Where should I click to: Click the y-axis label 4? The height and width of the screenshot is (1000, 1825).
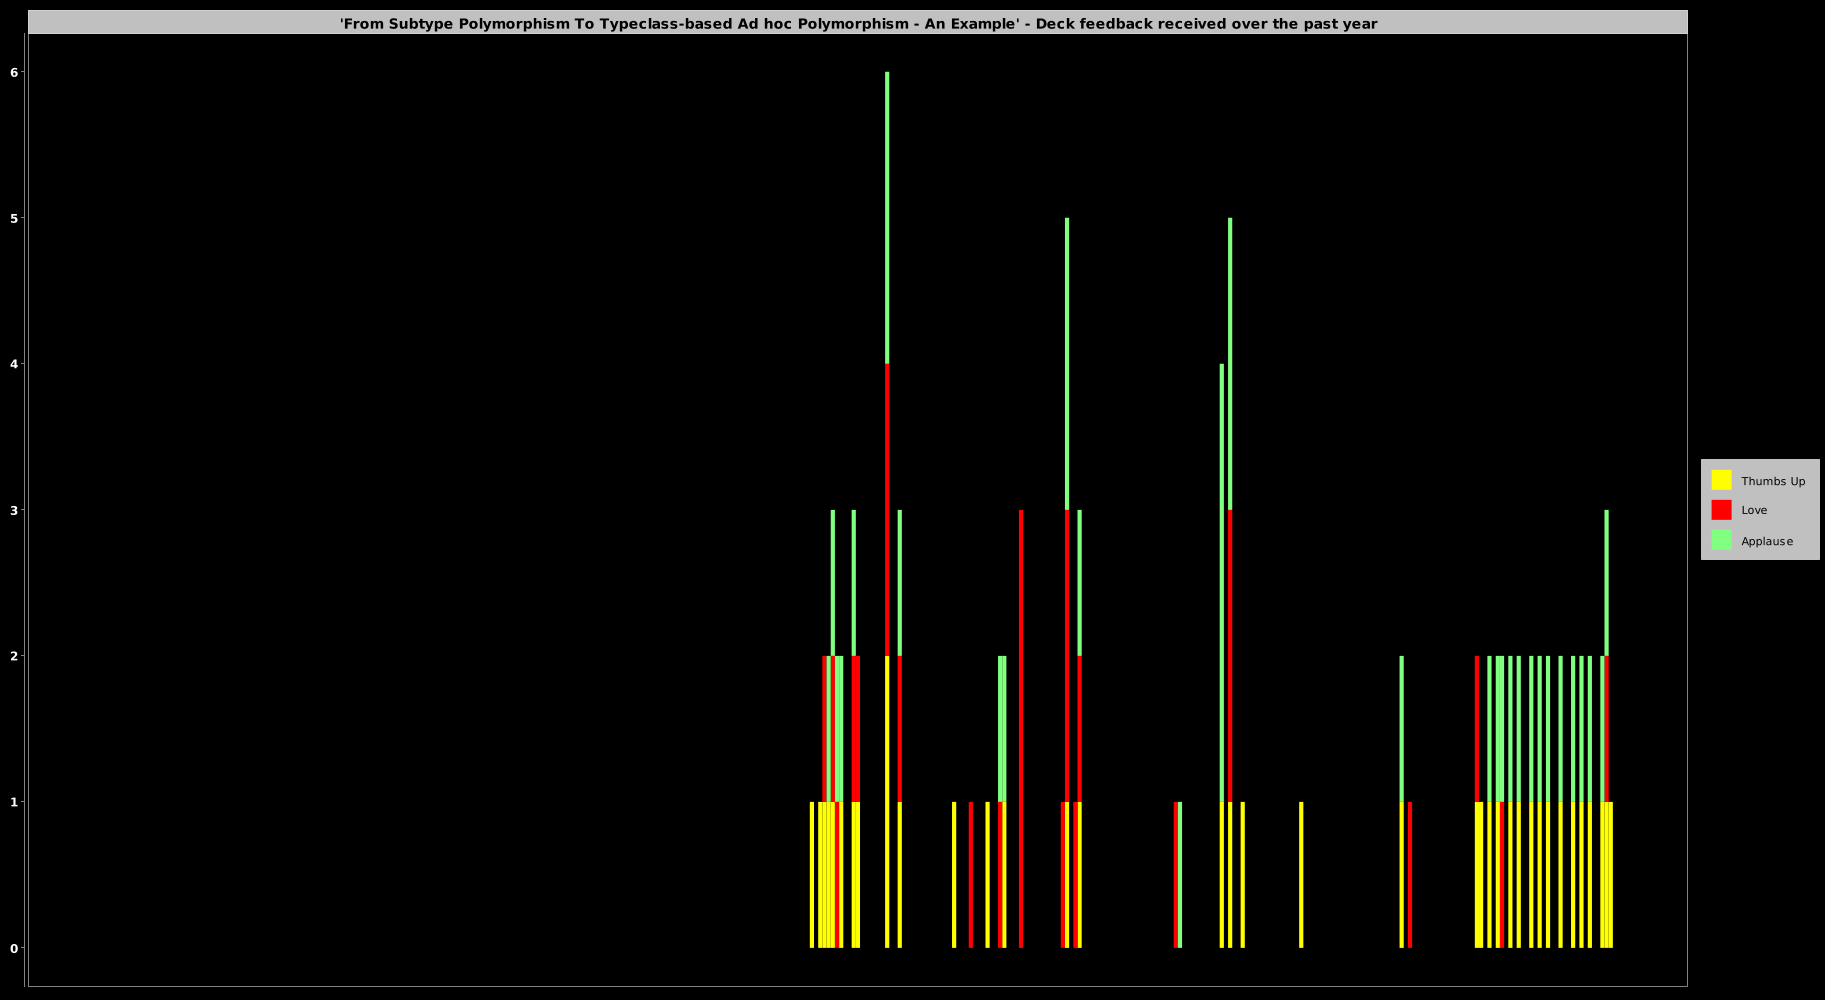(x=15, y=364)
